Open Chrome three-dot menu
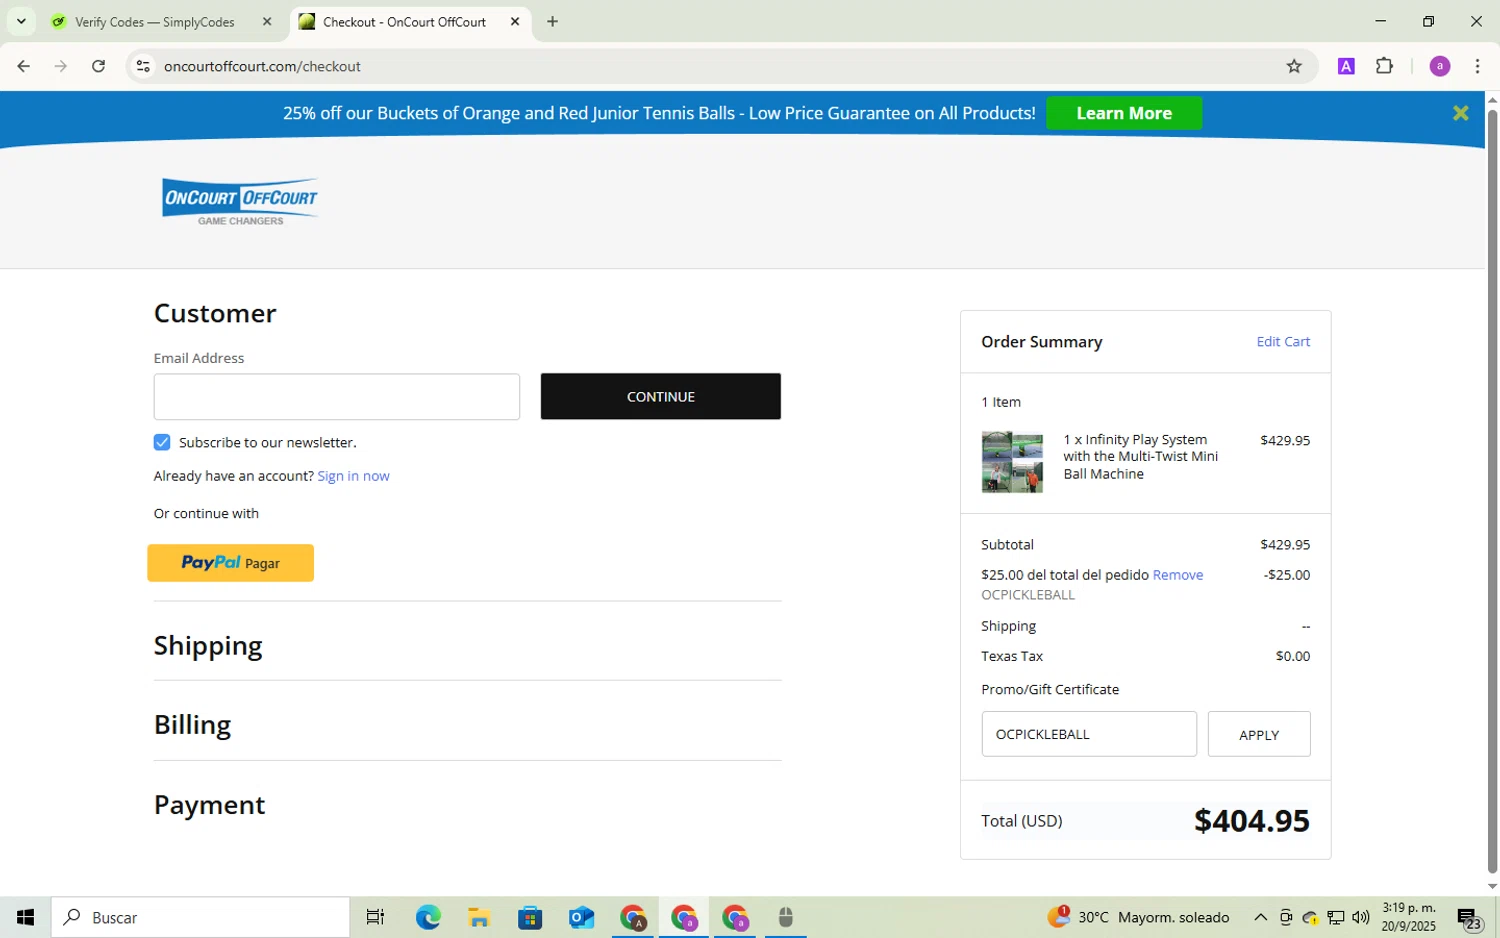This screenshot has height=938, width=1500. 1477,66
